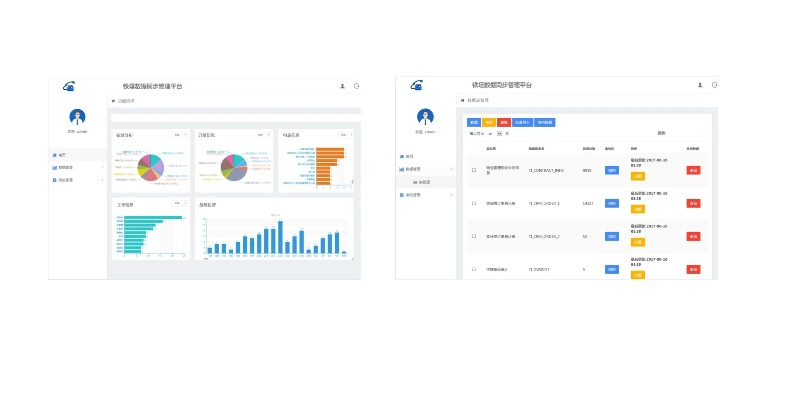Tick the checkbox for the TI_CRM_ORDER_2 row

click(x=474, y=236)
